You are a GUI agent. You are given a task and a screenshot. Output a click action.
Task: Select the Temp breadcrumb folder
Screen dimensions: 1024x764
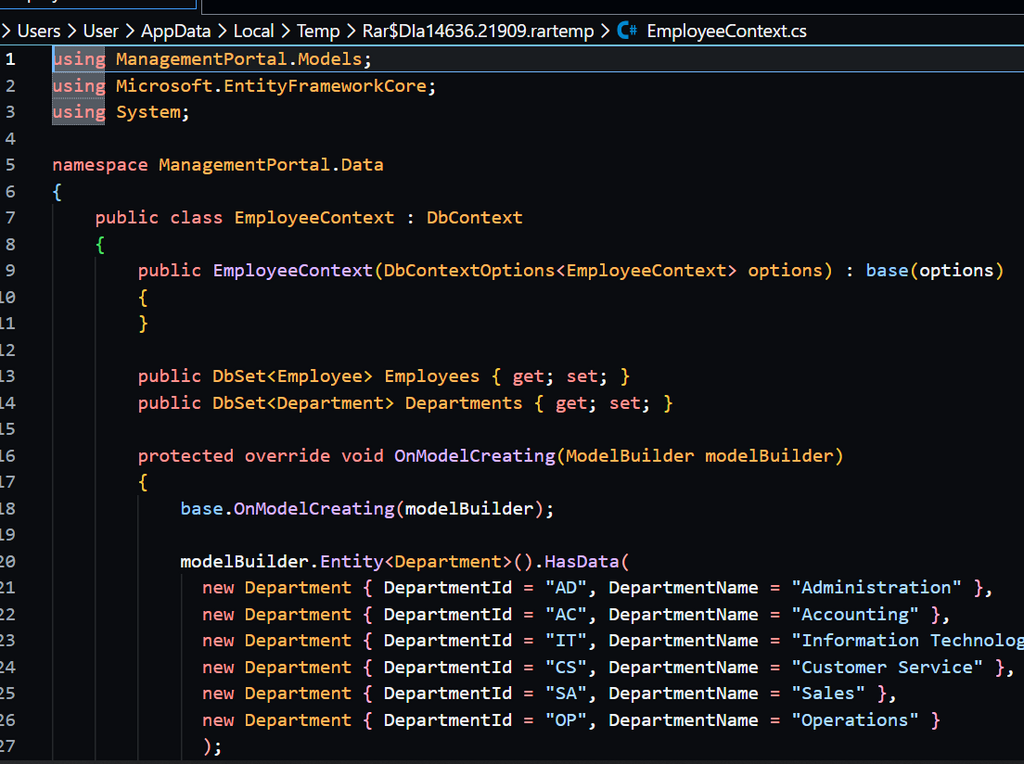pos(317,31)
